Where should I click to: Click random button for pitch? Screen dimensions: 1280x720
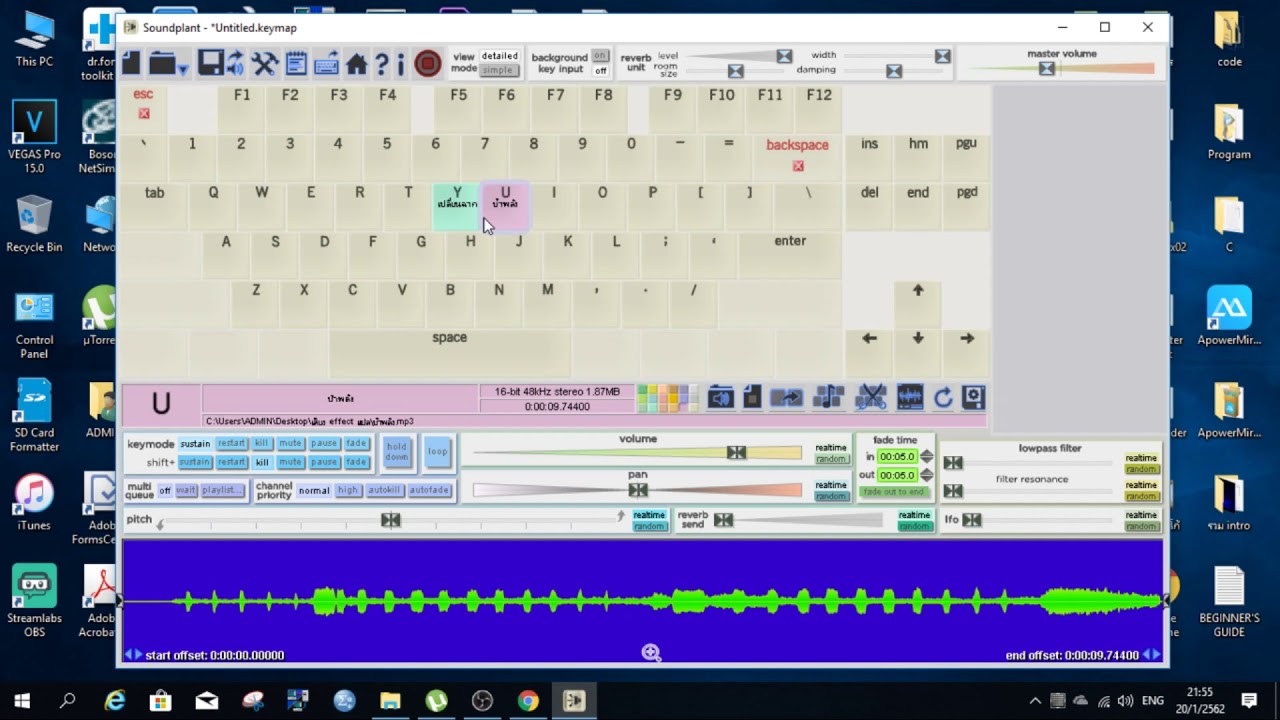point(649,526)
